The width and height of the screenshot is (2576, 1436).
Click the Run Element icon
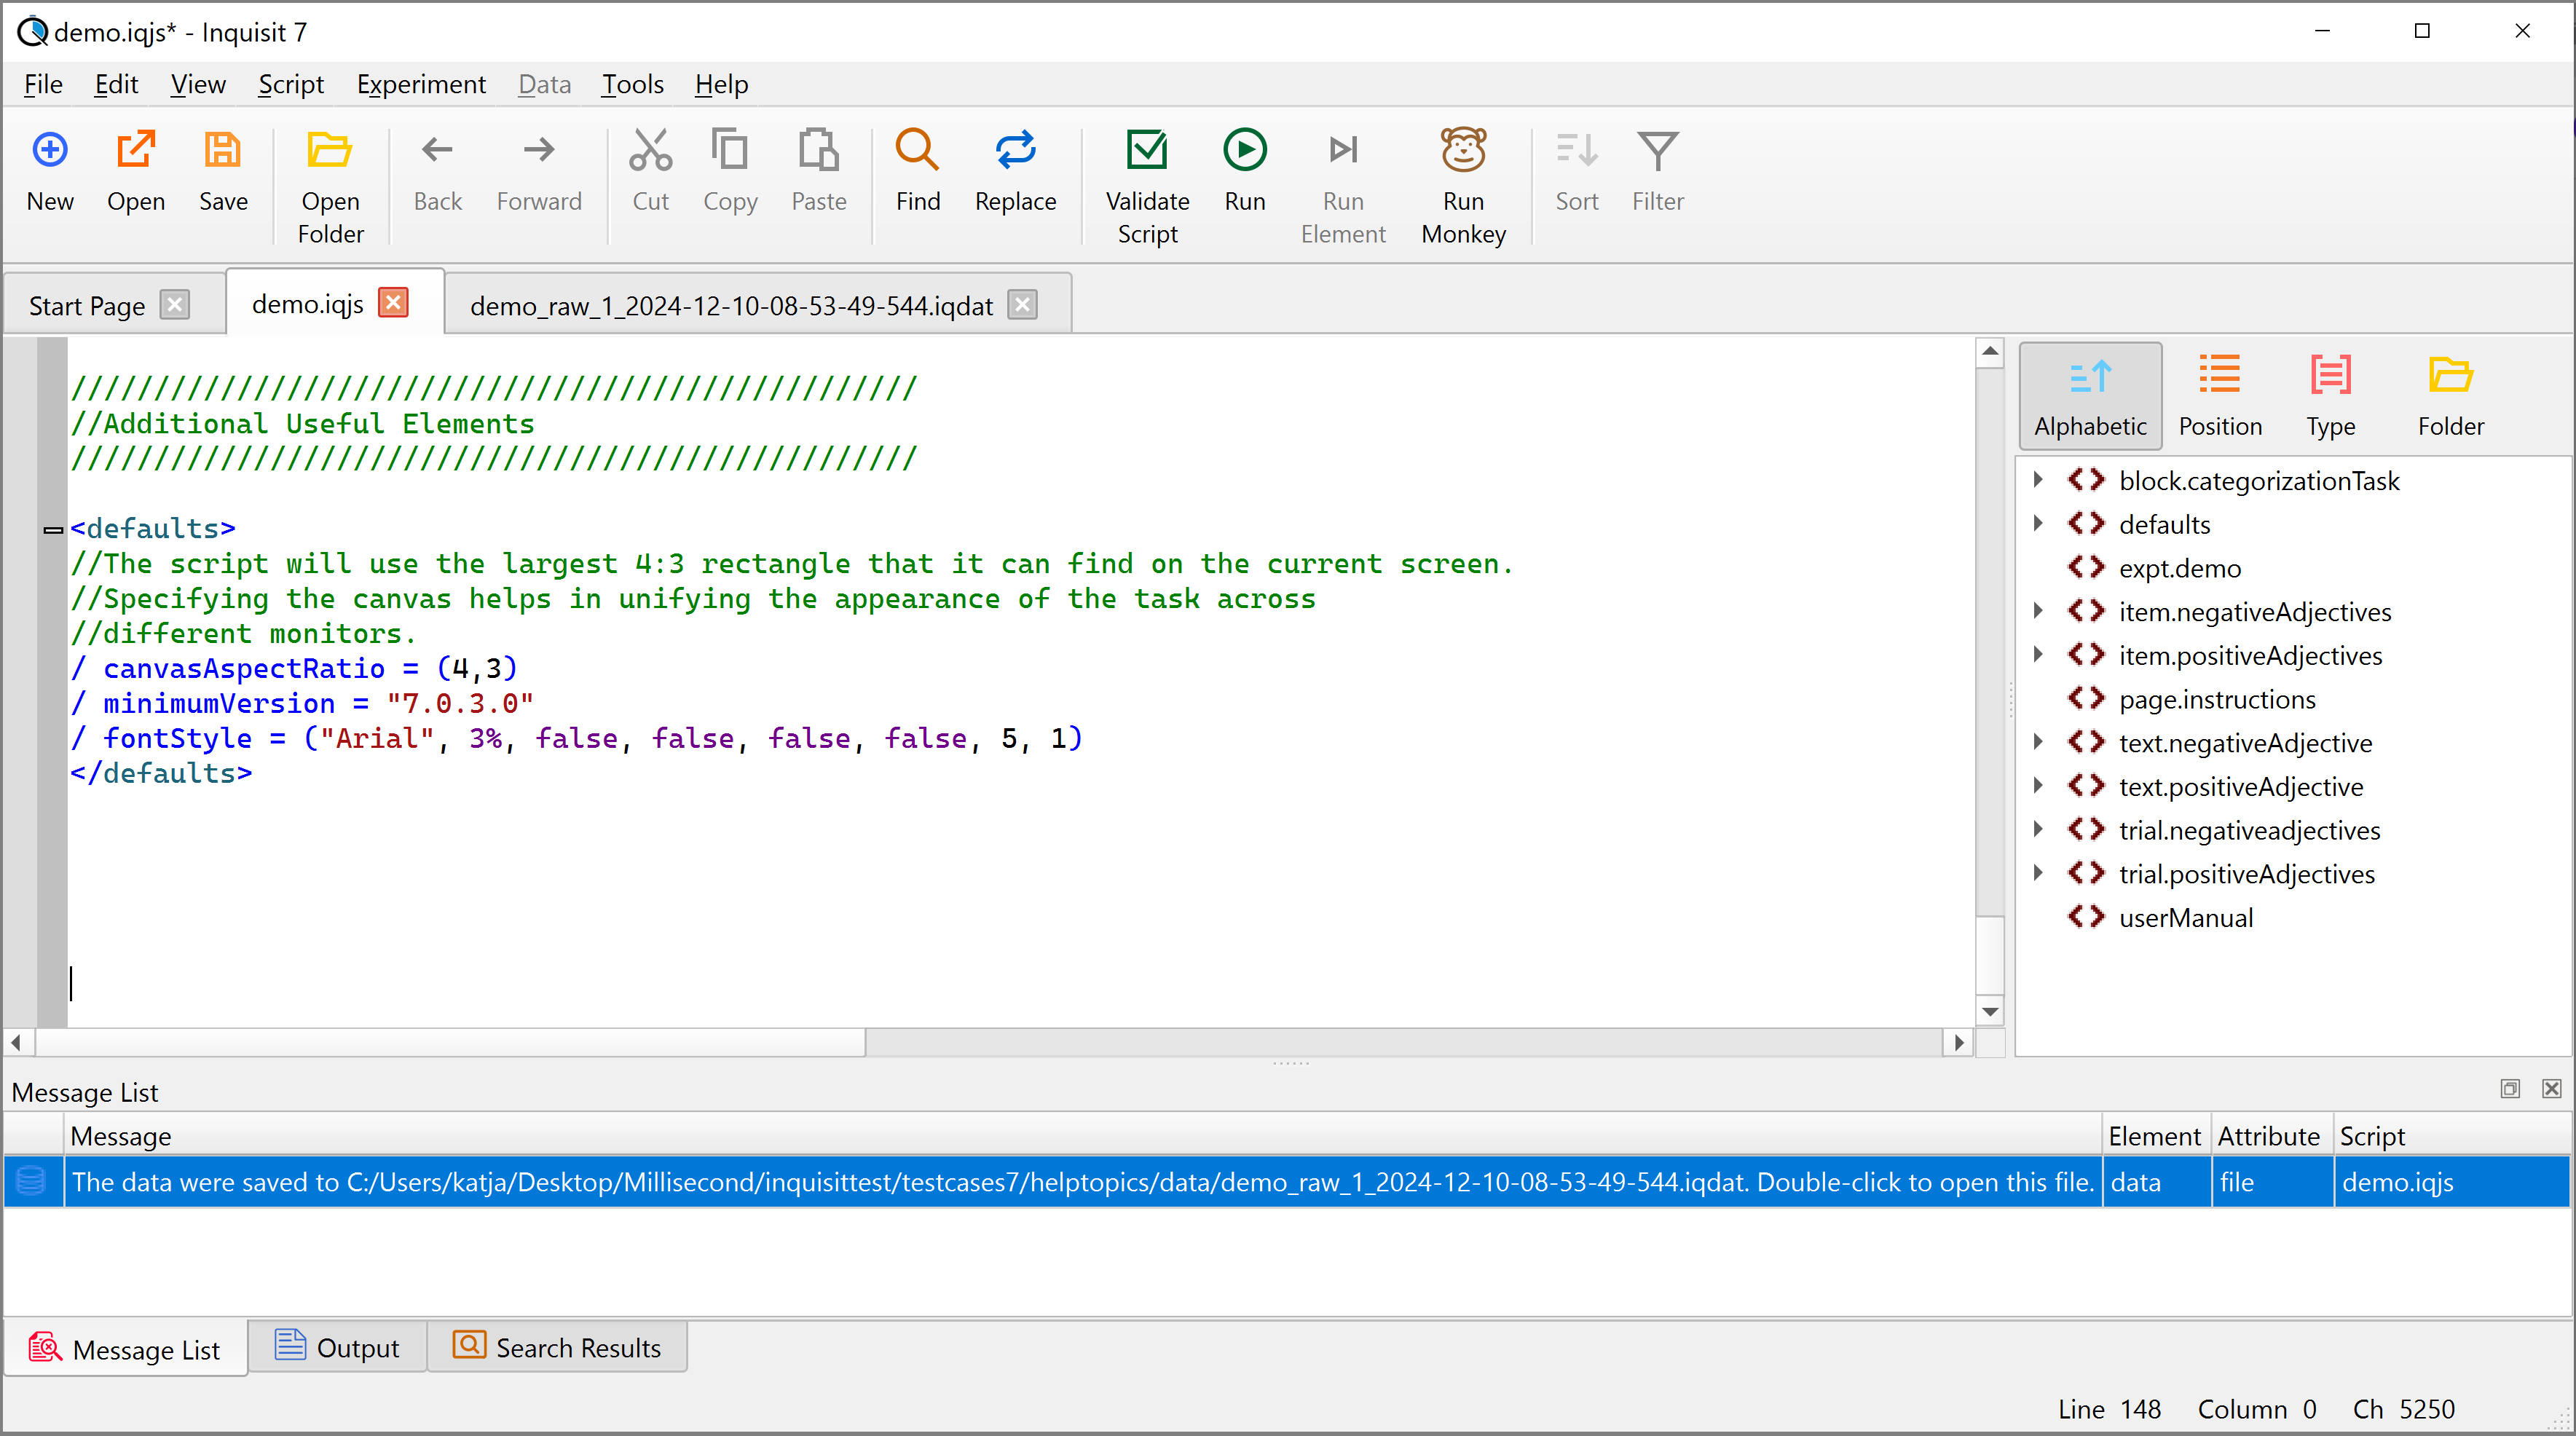[x=1343, y=186]
